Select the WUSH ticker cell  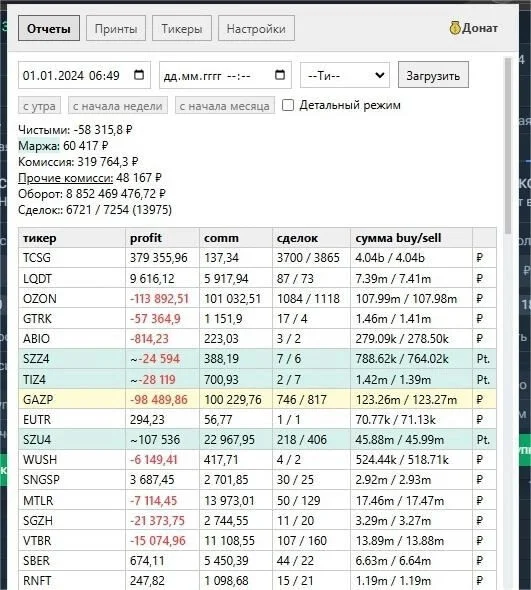coord(72,459)
